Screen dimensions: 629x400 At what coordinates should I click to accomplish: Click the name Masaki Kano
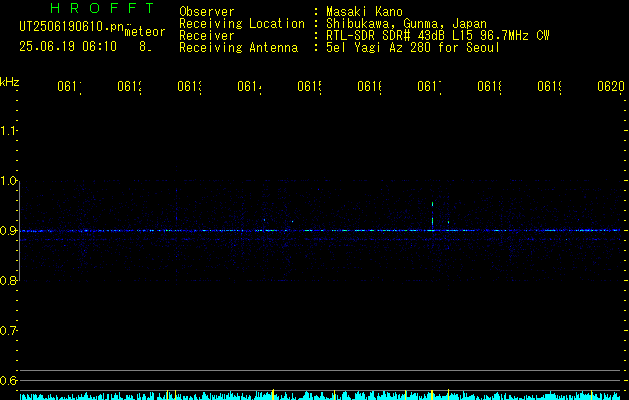364,12
